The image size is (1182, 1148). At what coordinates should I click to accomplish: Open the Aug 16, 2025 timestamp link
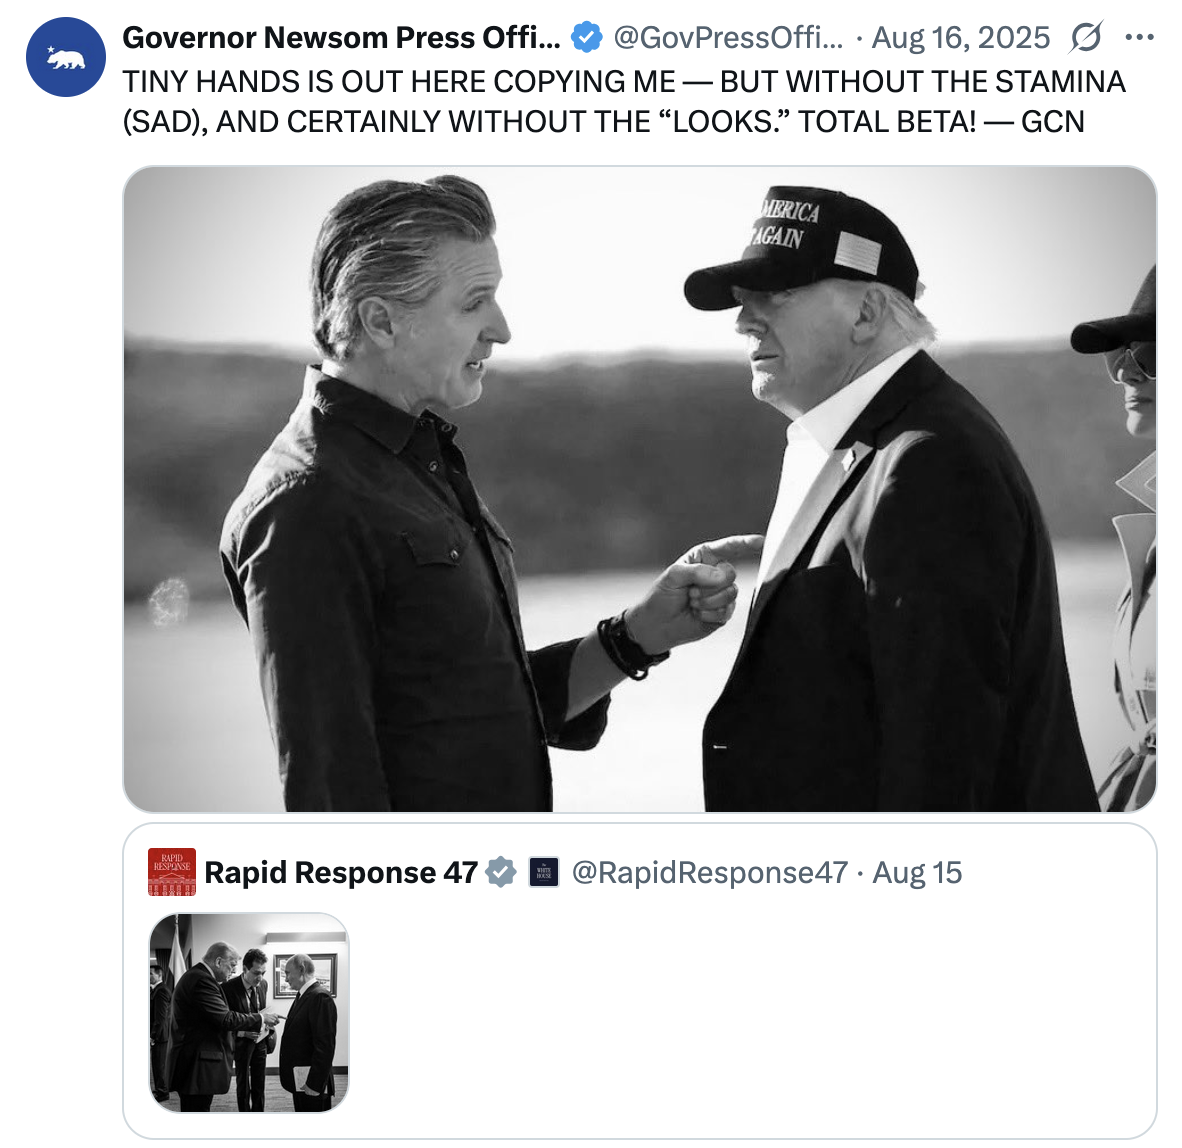pos(960,38)
